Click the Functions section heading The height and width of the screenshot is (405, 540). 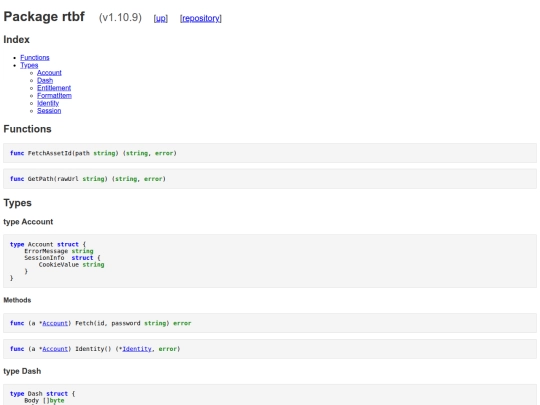click(x=27, y=129)
